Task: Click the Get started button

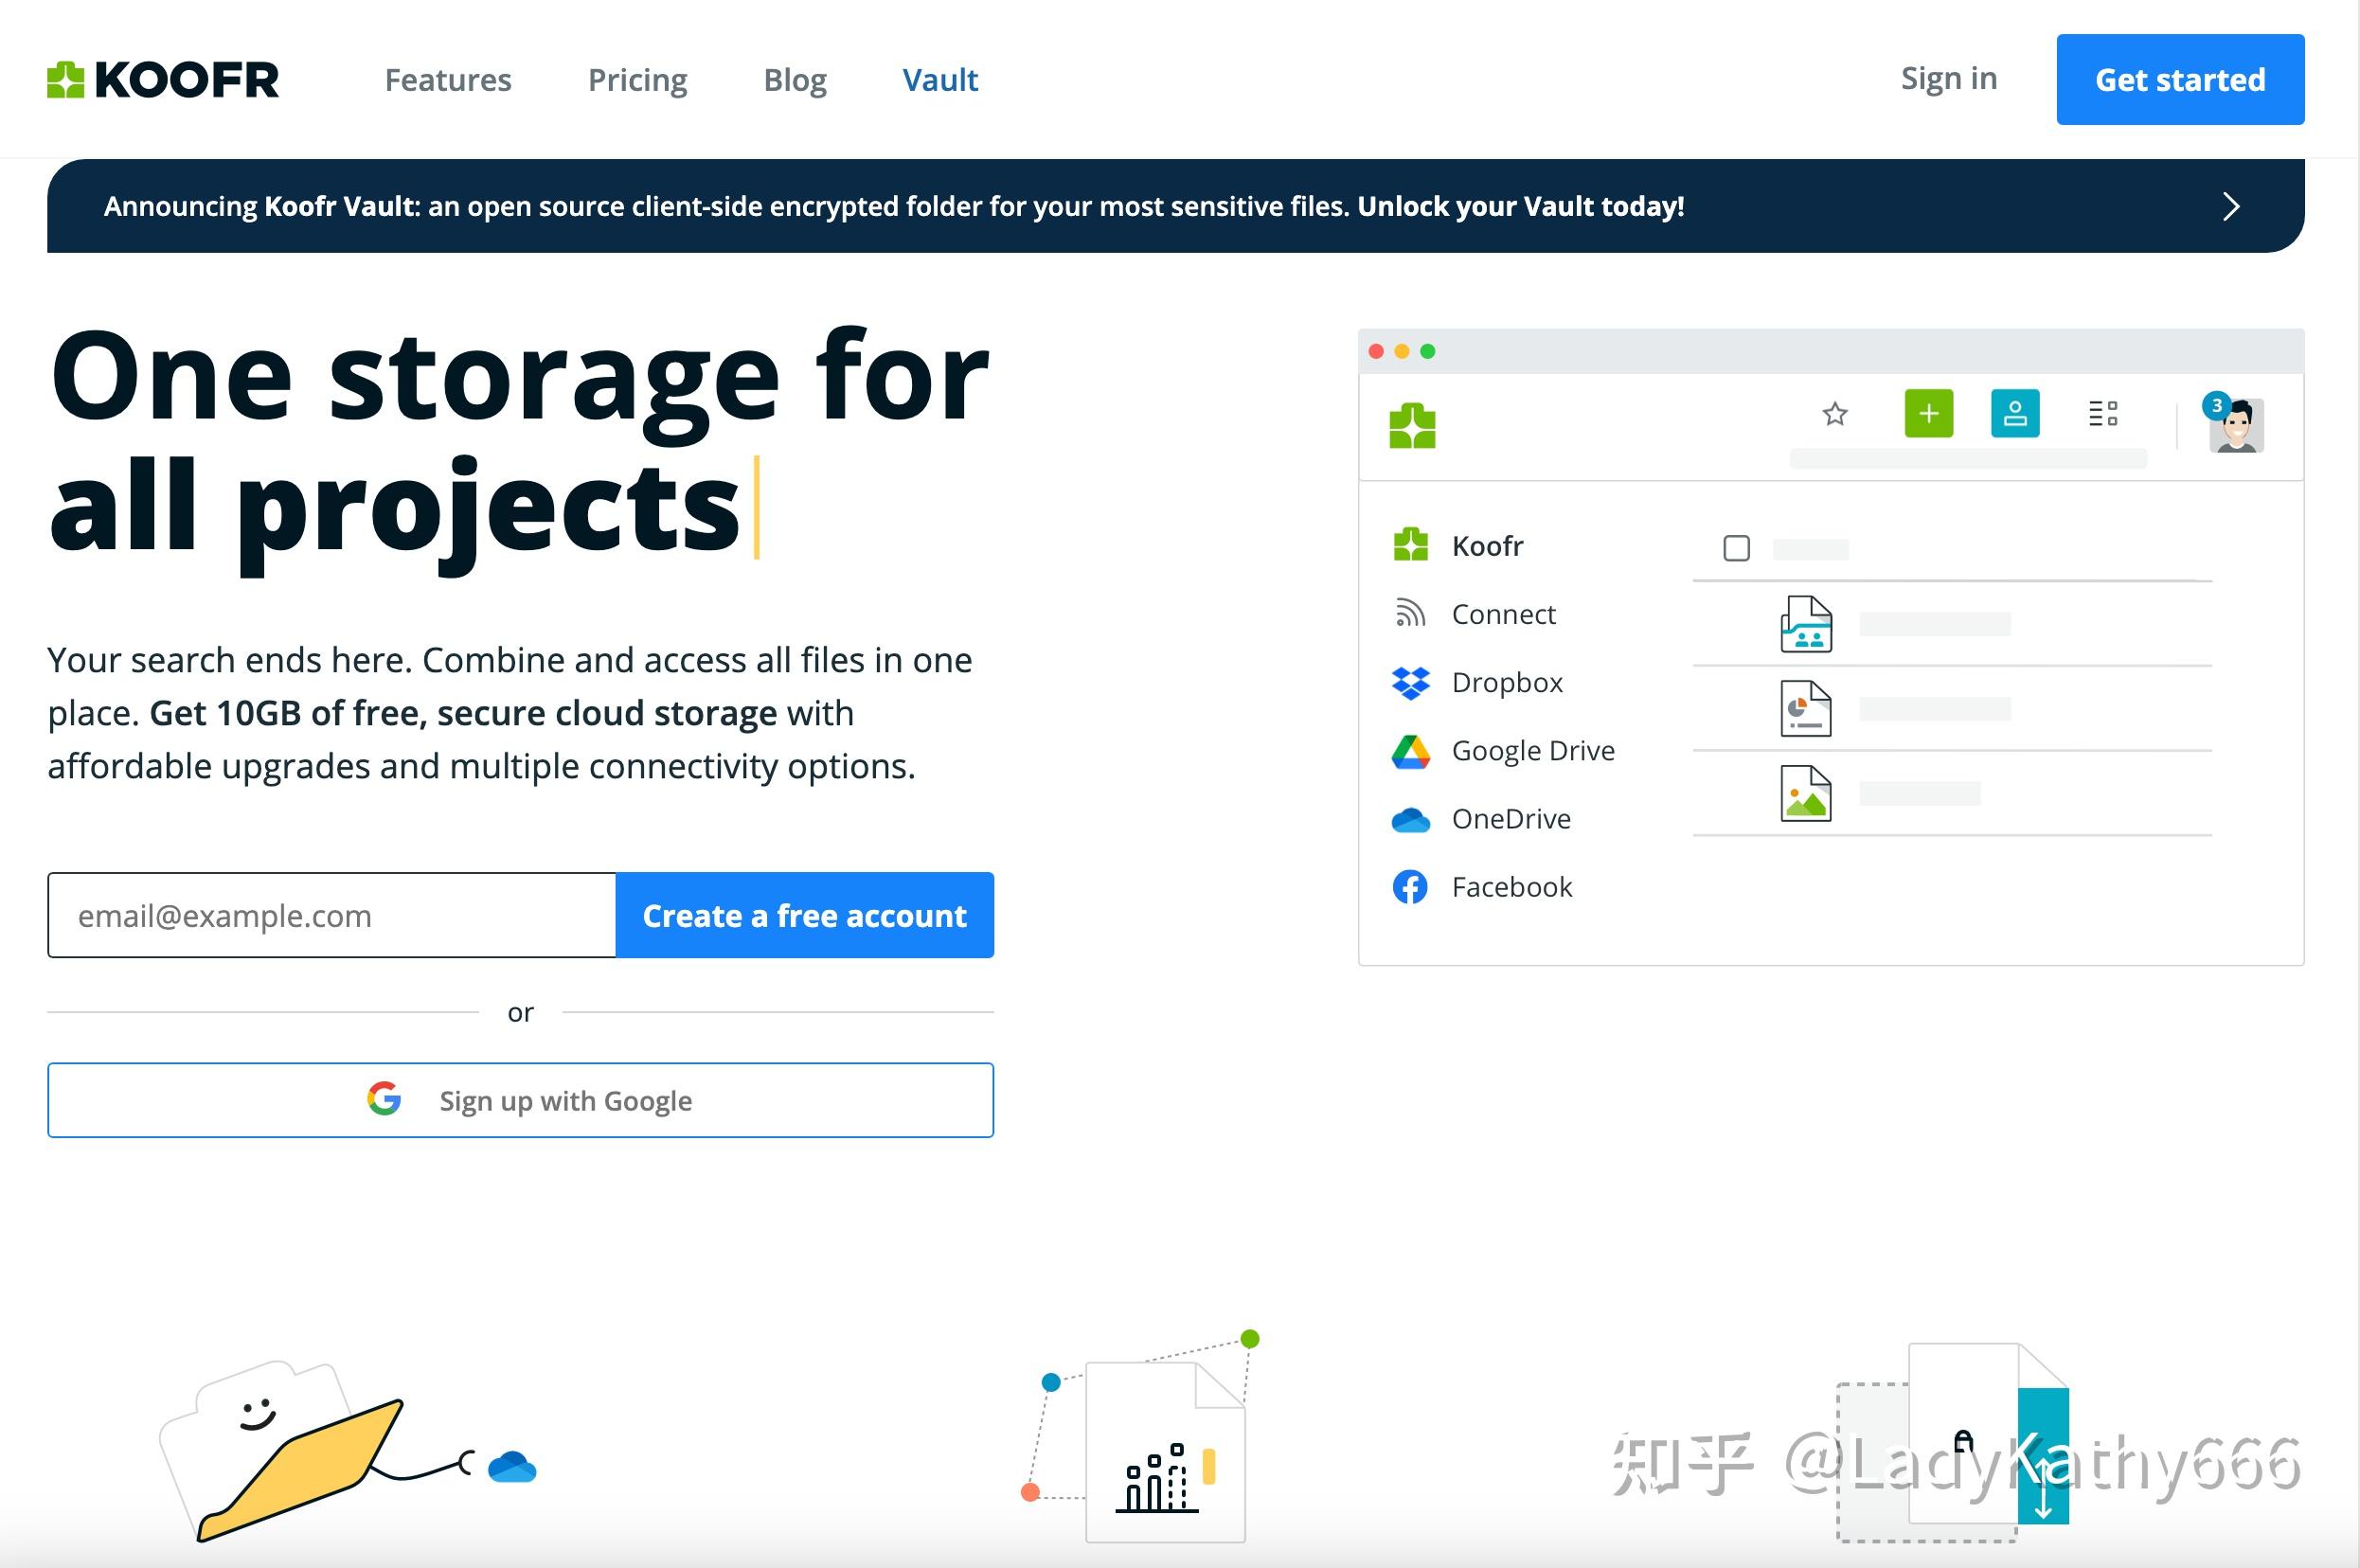Action: (x=2181, y=79)
